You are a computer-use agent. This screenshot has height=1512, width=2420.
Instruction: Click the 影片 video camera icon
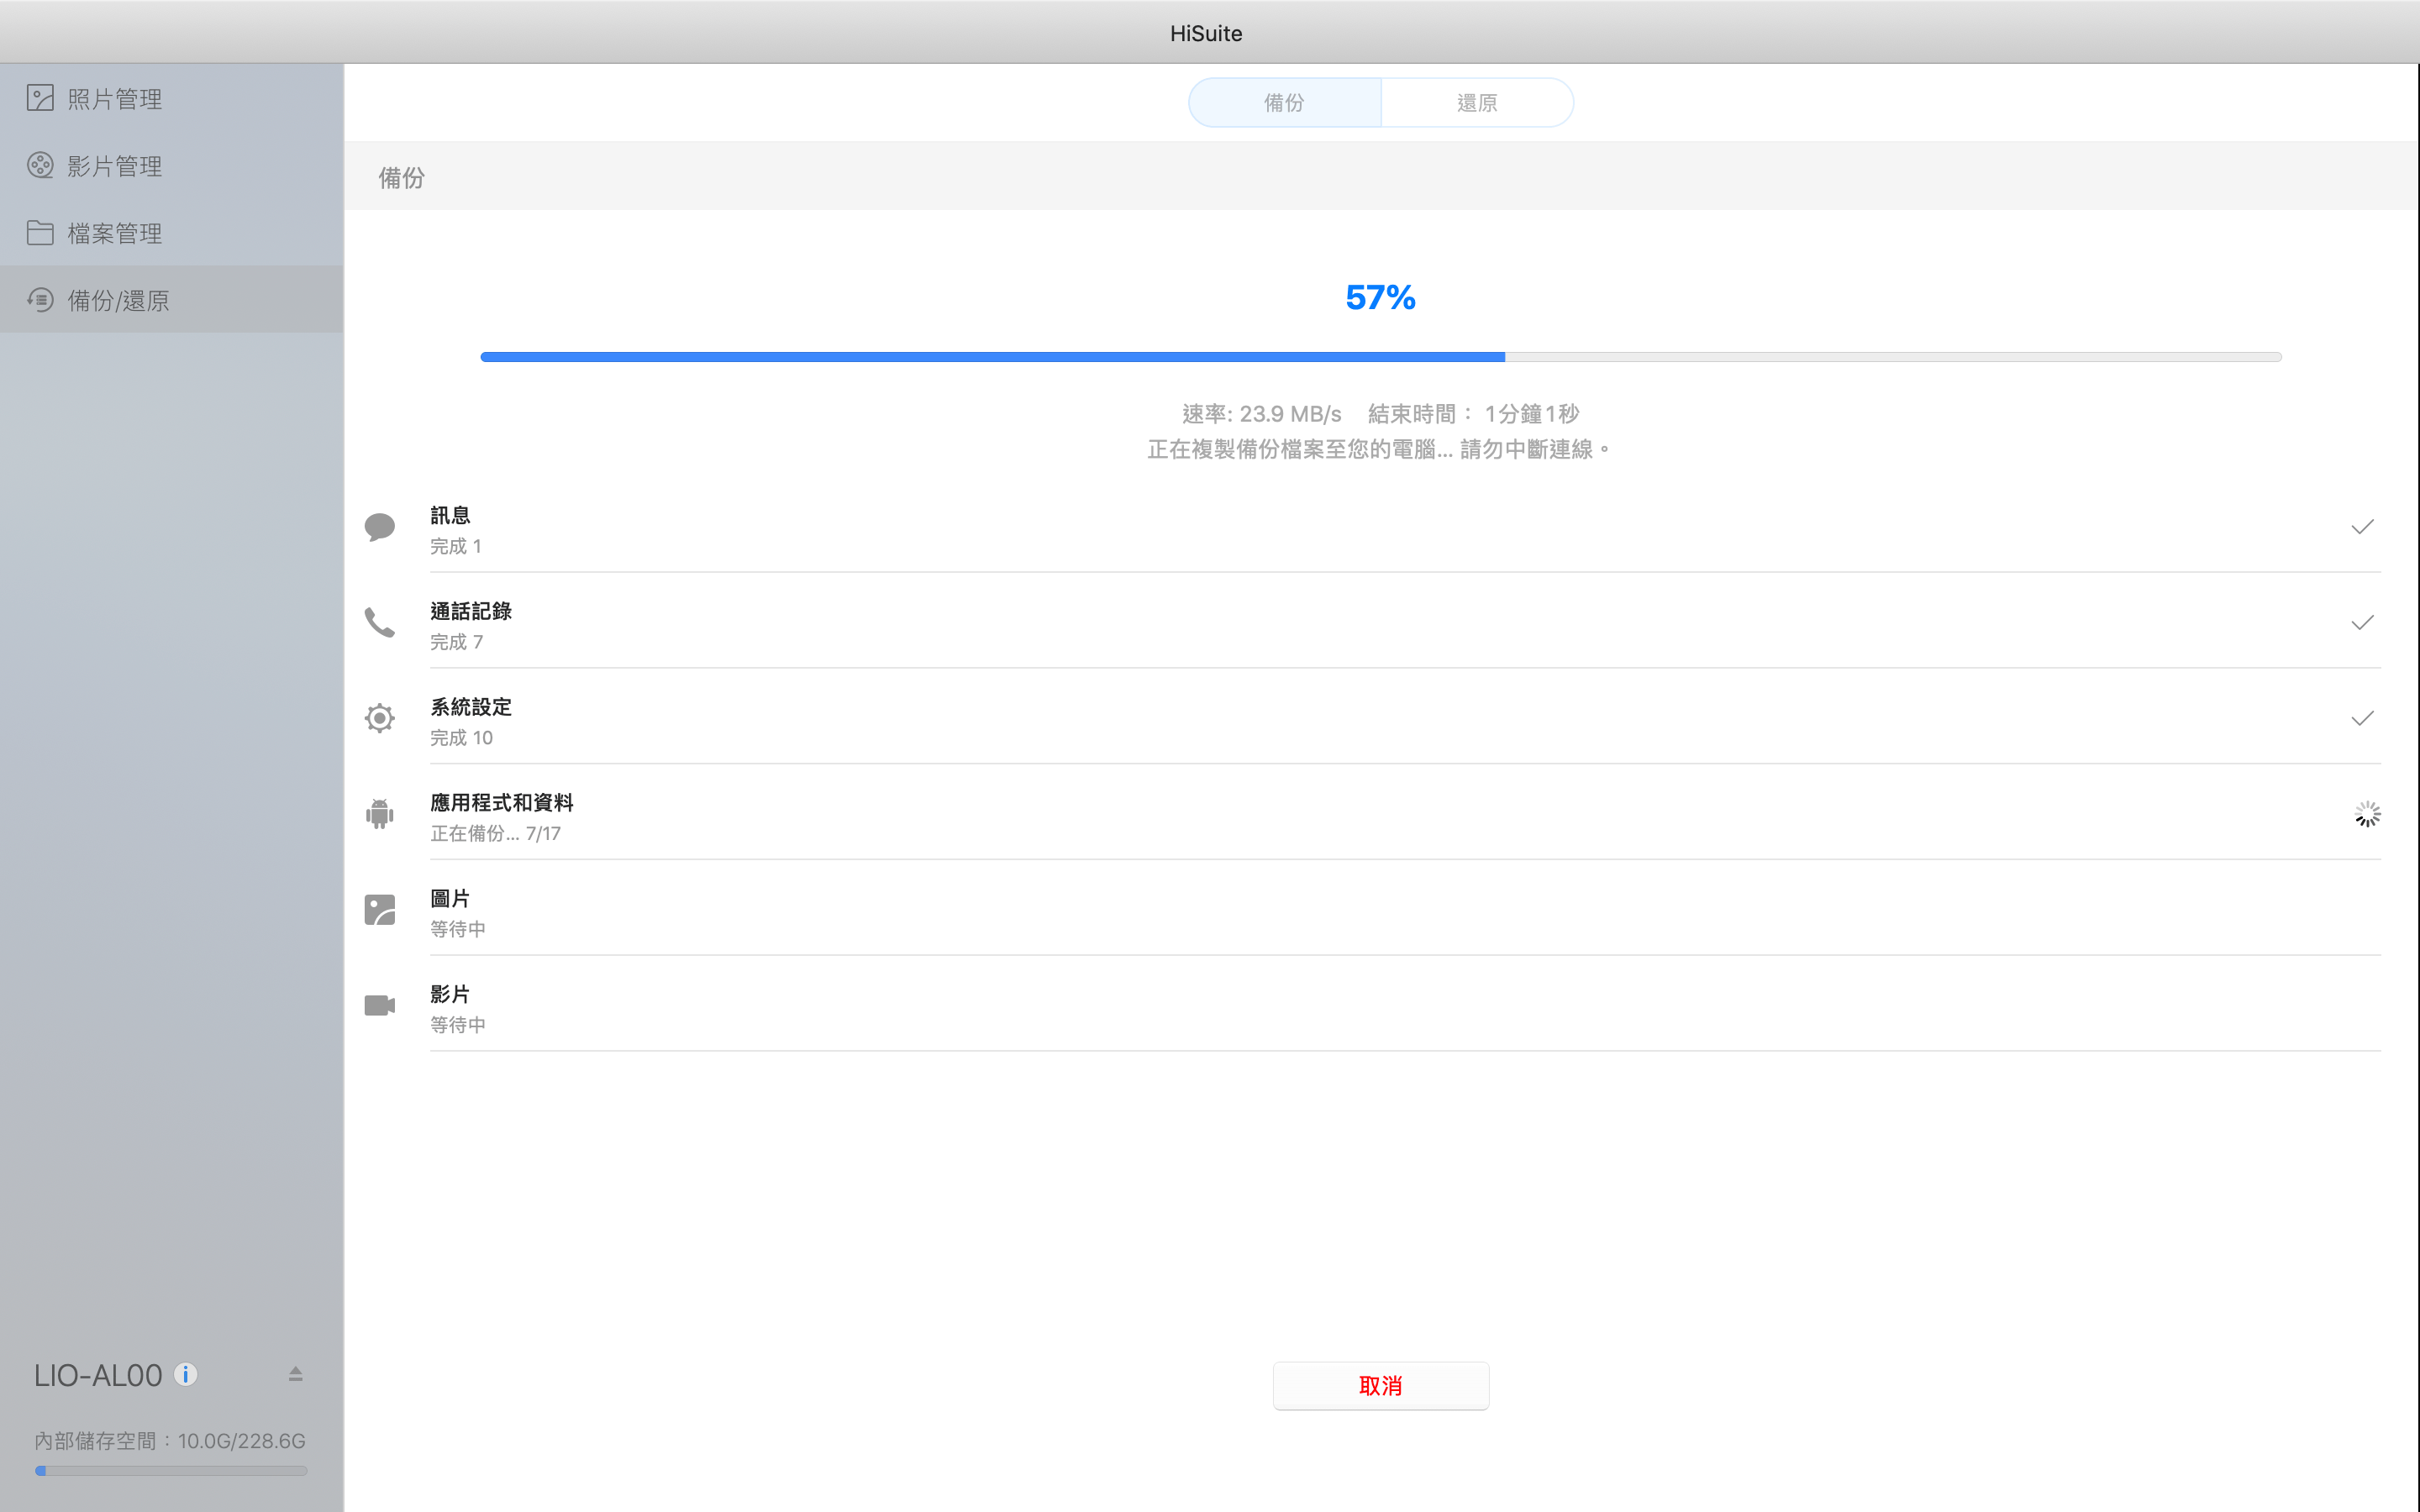[x=380, y=1005]
